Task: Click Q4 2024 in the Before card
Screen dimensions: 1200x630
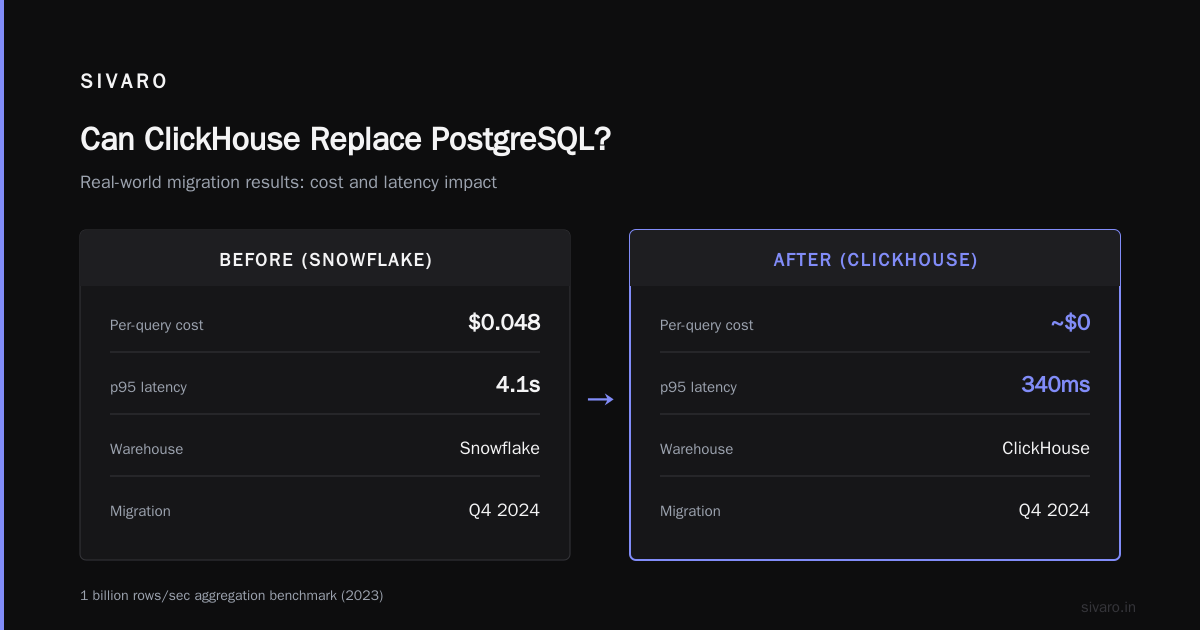Action: pos(504,510)
